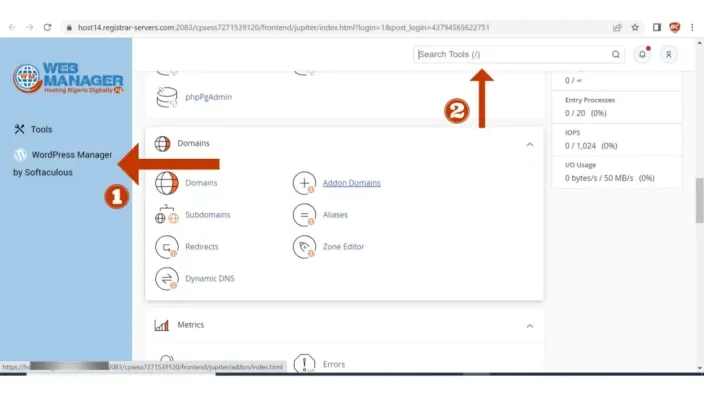
Task: Open the Addon Domains plus icon
Action: 304,183
